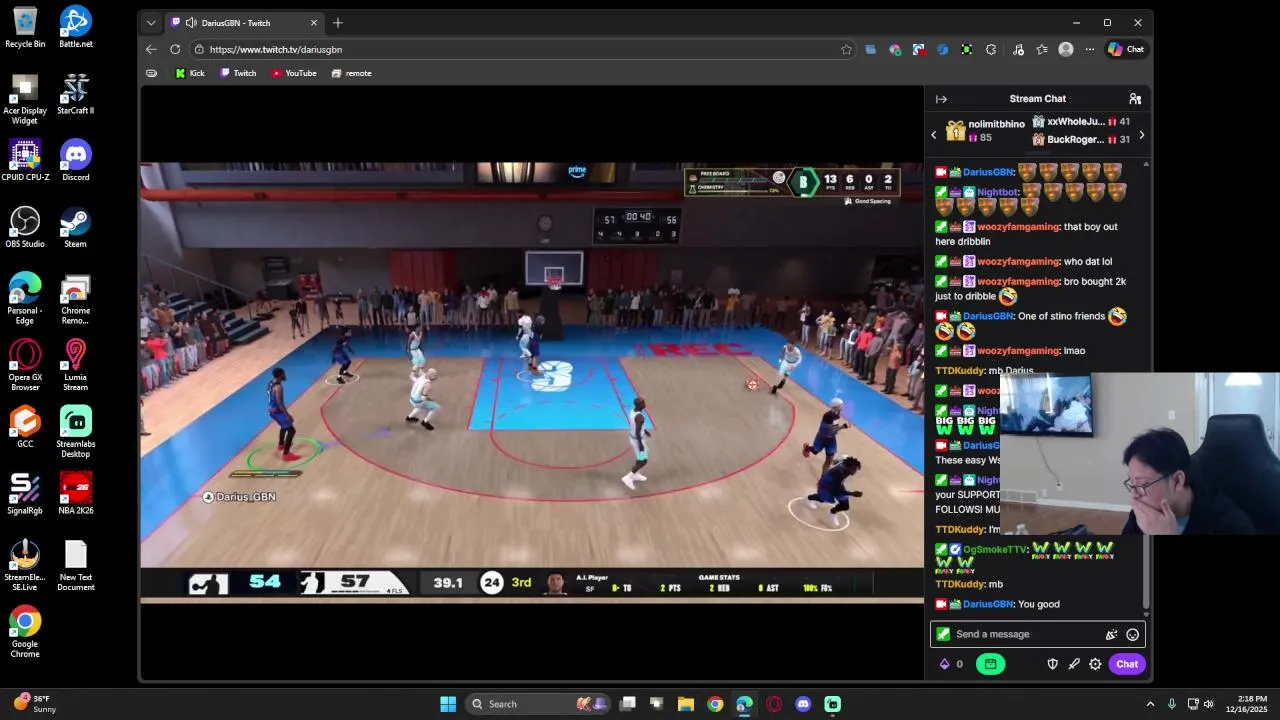Screen dimensions: 1280x720
Task: Open chat settings gear
Action: click(x=1095, y=664)
